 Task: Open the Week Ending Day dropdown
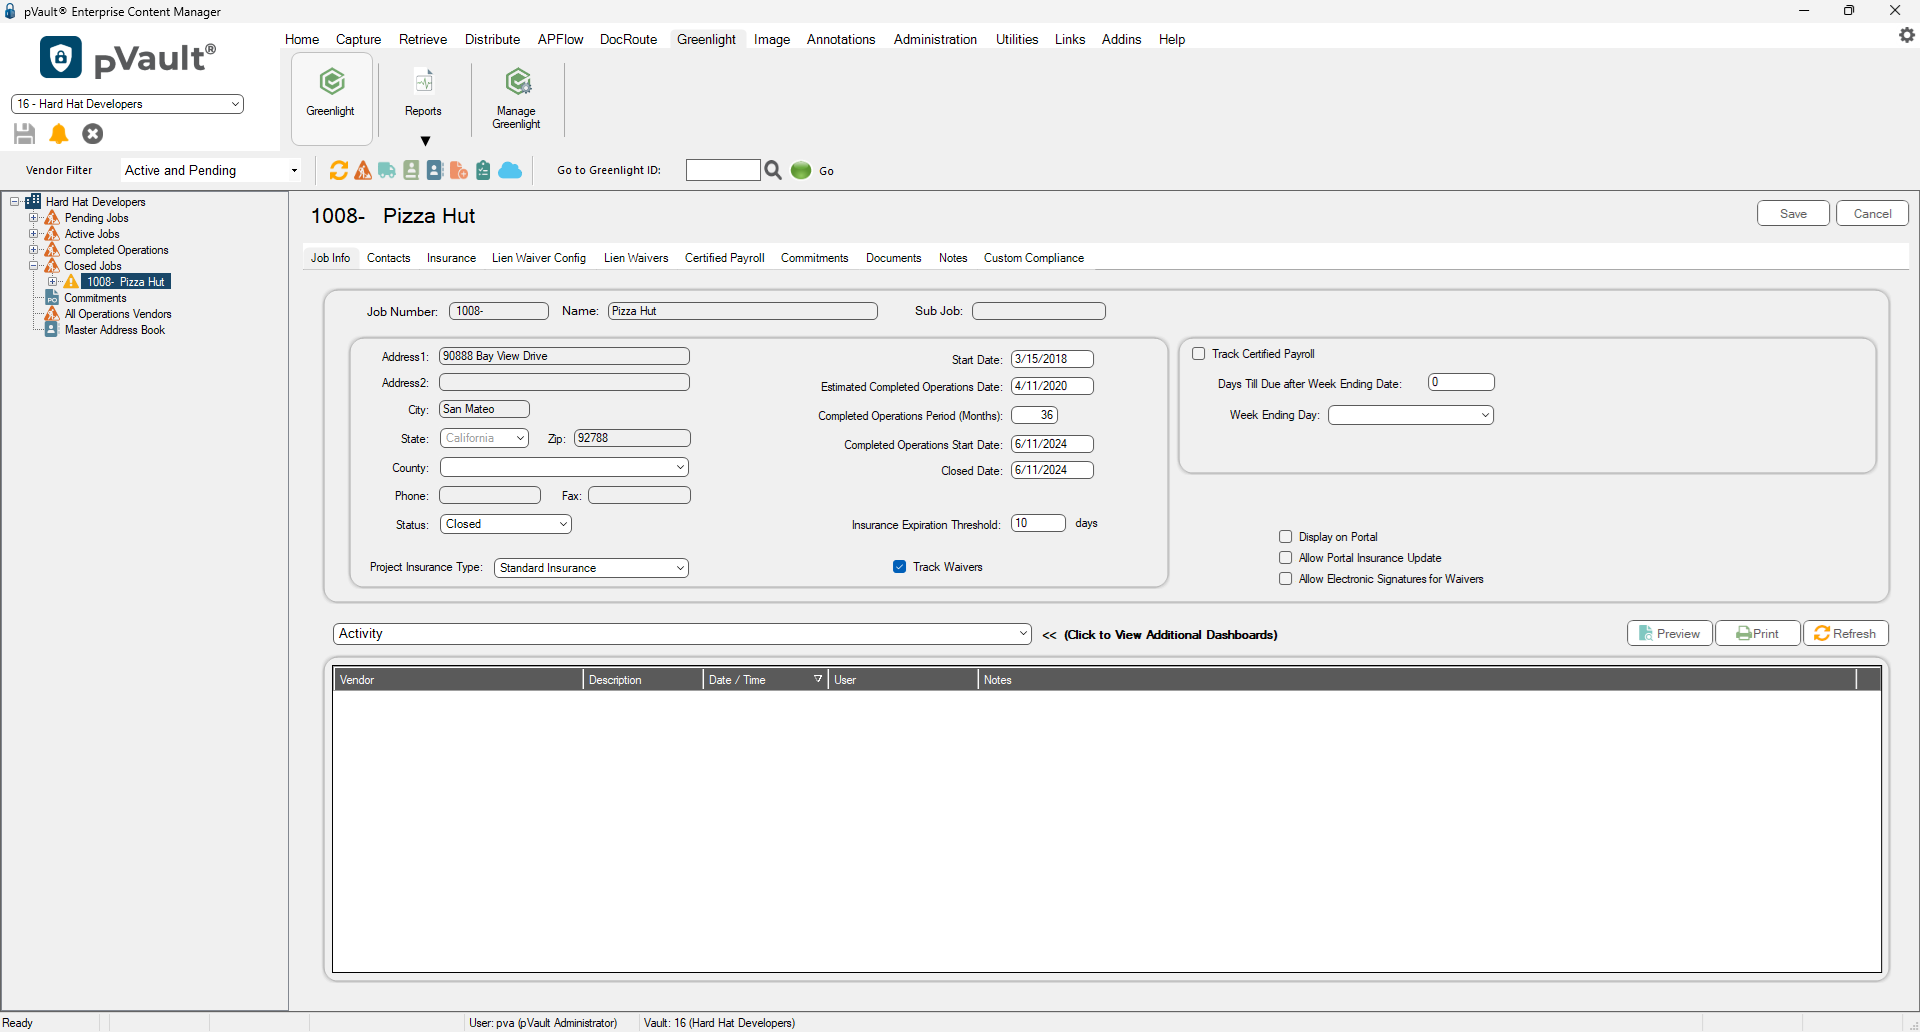[x=1411, y=415]
